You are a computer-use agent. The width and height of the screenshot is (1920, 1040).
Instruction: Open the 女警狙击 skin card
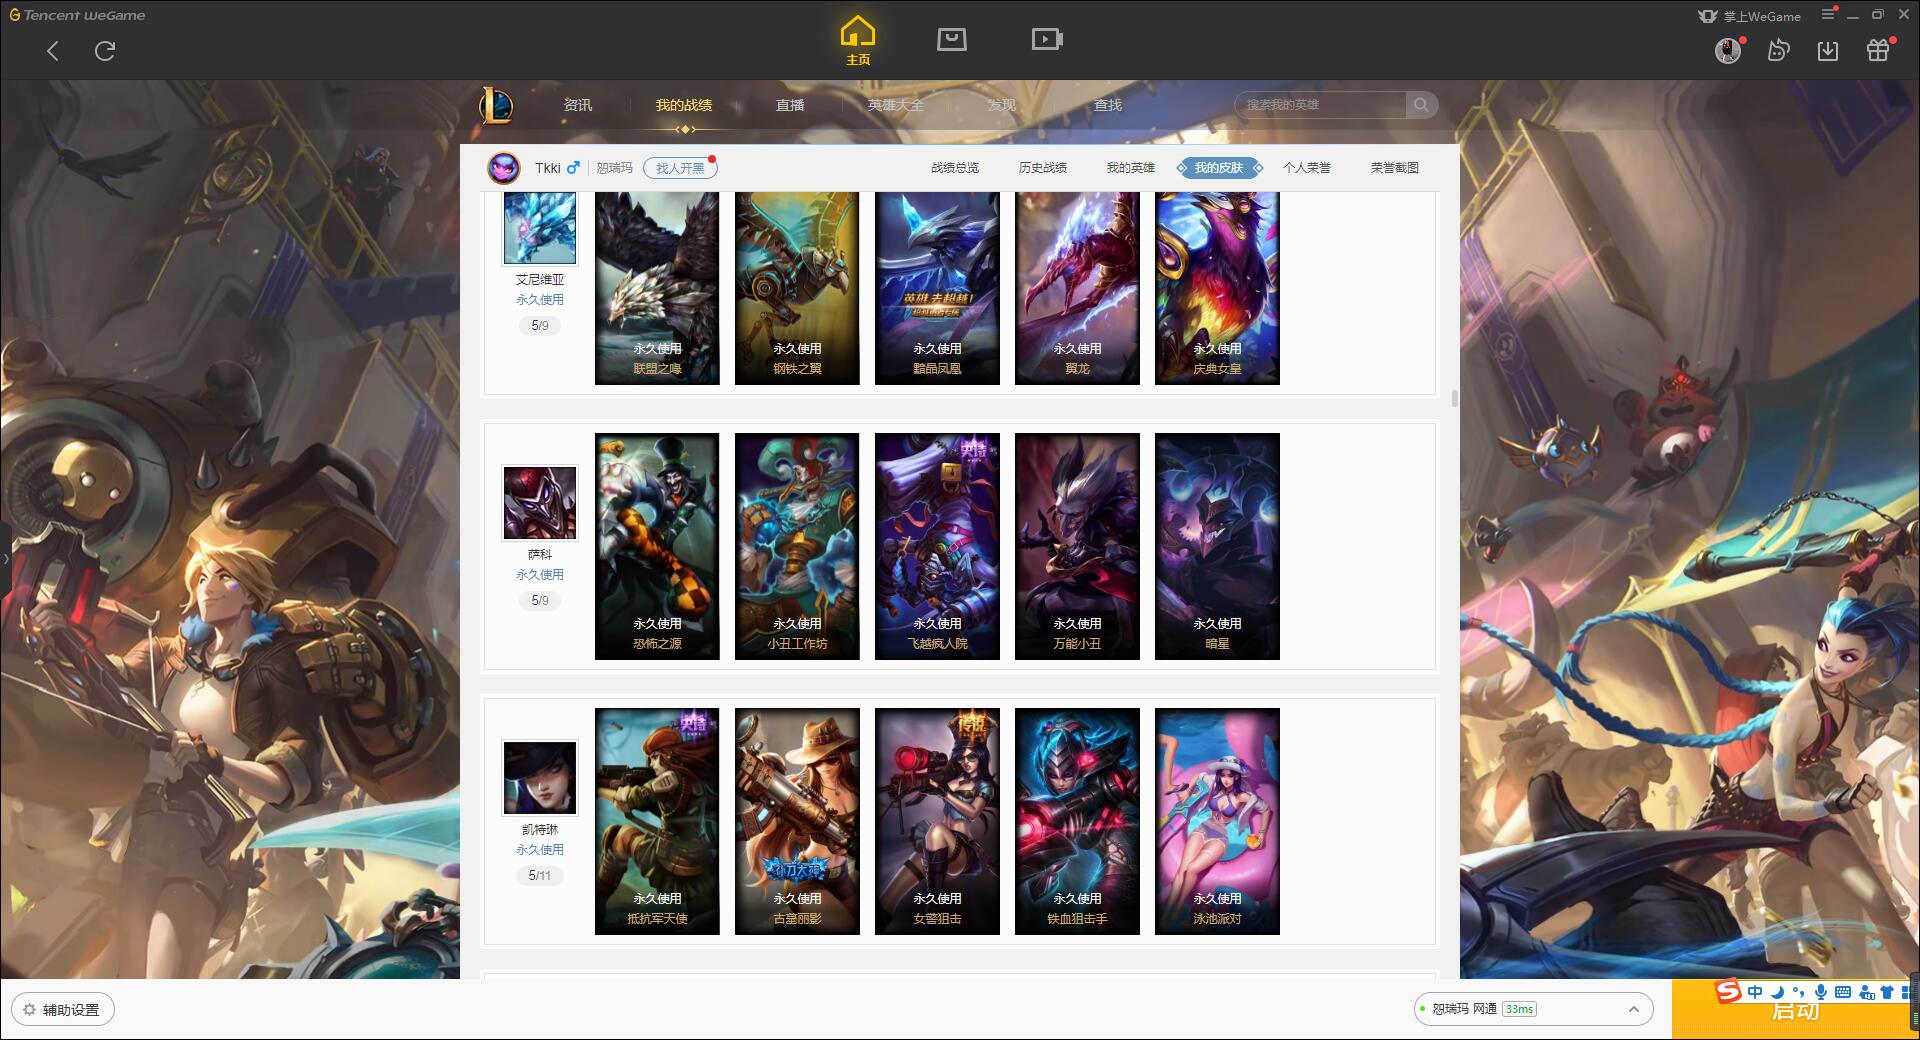coord(937,821)
